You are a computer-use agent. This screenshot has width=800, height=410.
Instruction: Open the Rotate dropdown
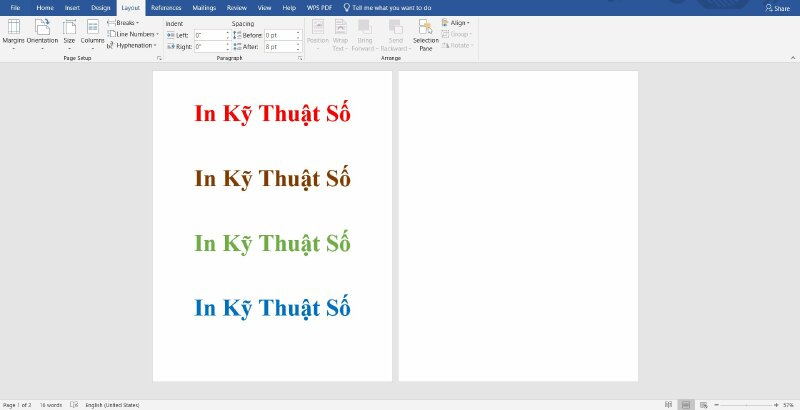point(458,45)
